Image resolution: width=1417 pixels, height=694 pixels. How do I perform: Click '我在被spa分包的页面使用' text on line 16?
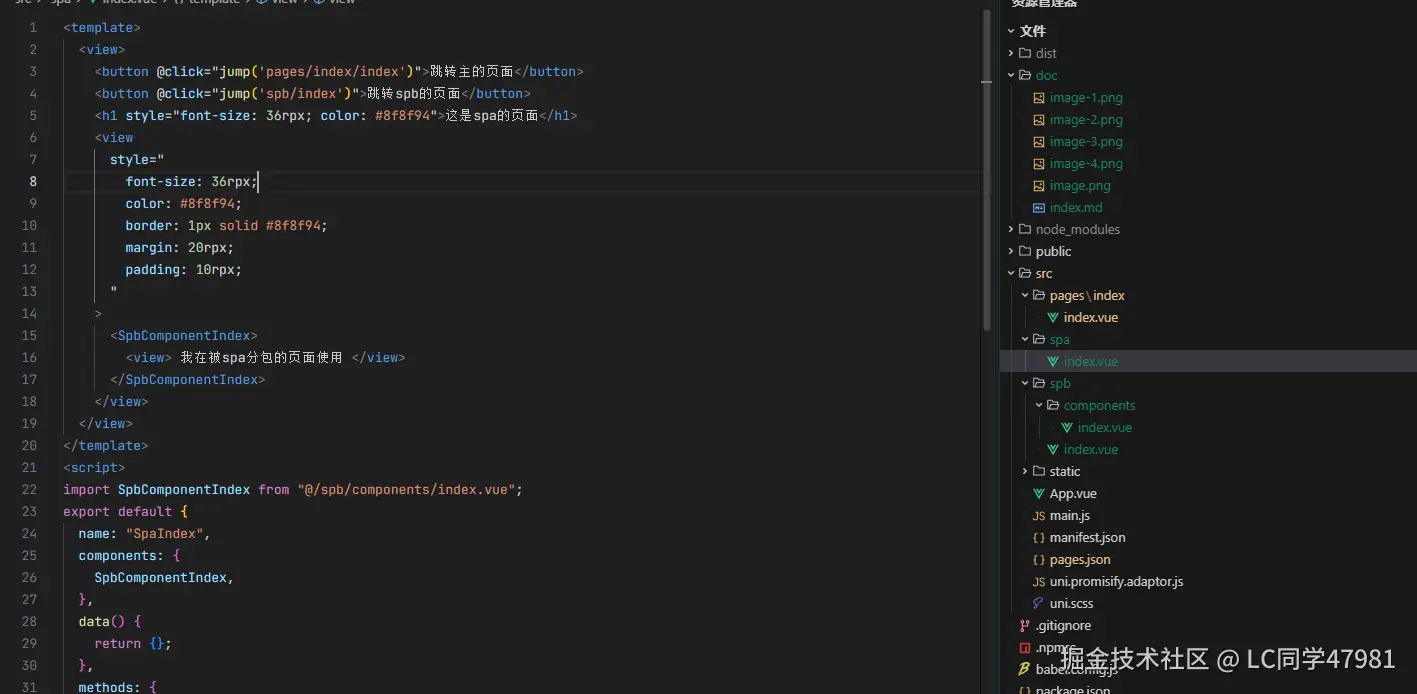tap(261, 357)
